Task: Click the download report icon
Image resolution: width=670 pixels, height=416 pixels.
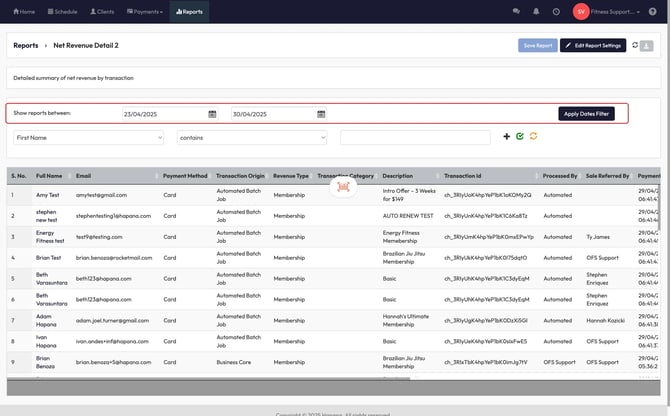Action: click(x=648, y=45)
